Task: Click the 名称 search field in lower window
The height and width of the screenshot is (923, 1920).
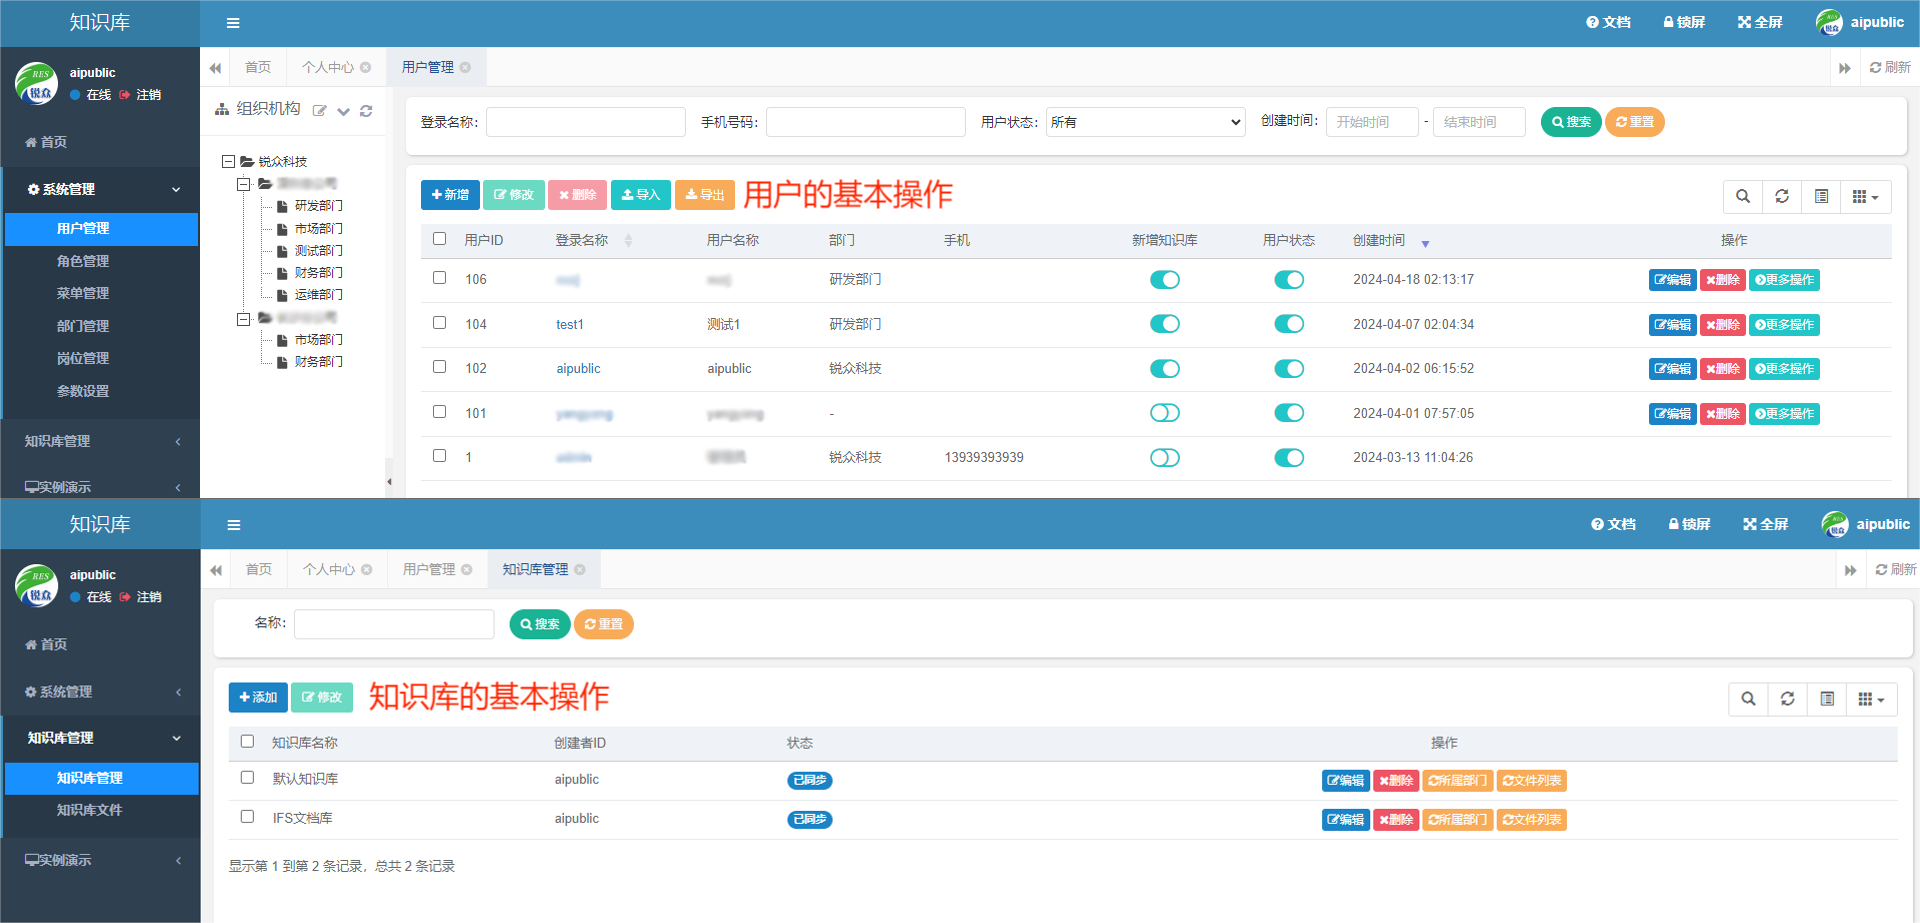Action: click(394, 624)
